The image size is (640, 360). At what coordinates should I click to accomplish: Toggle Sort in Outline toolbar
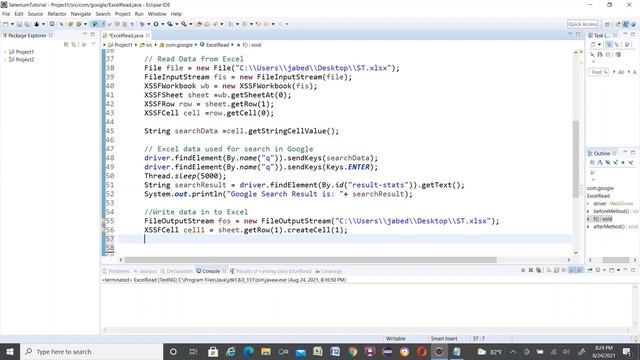(600, 162)
